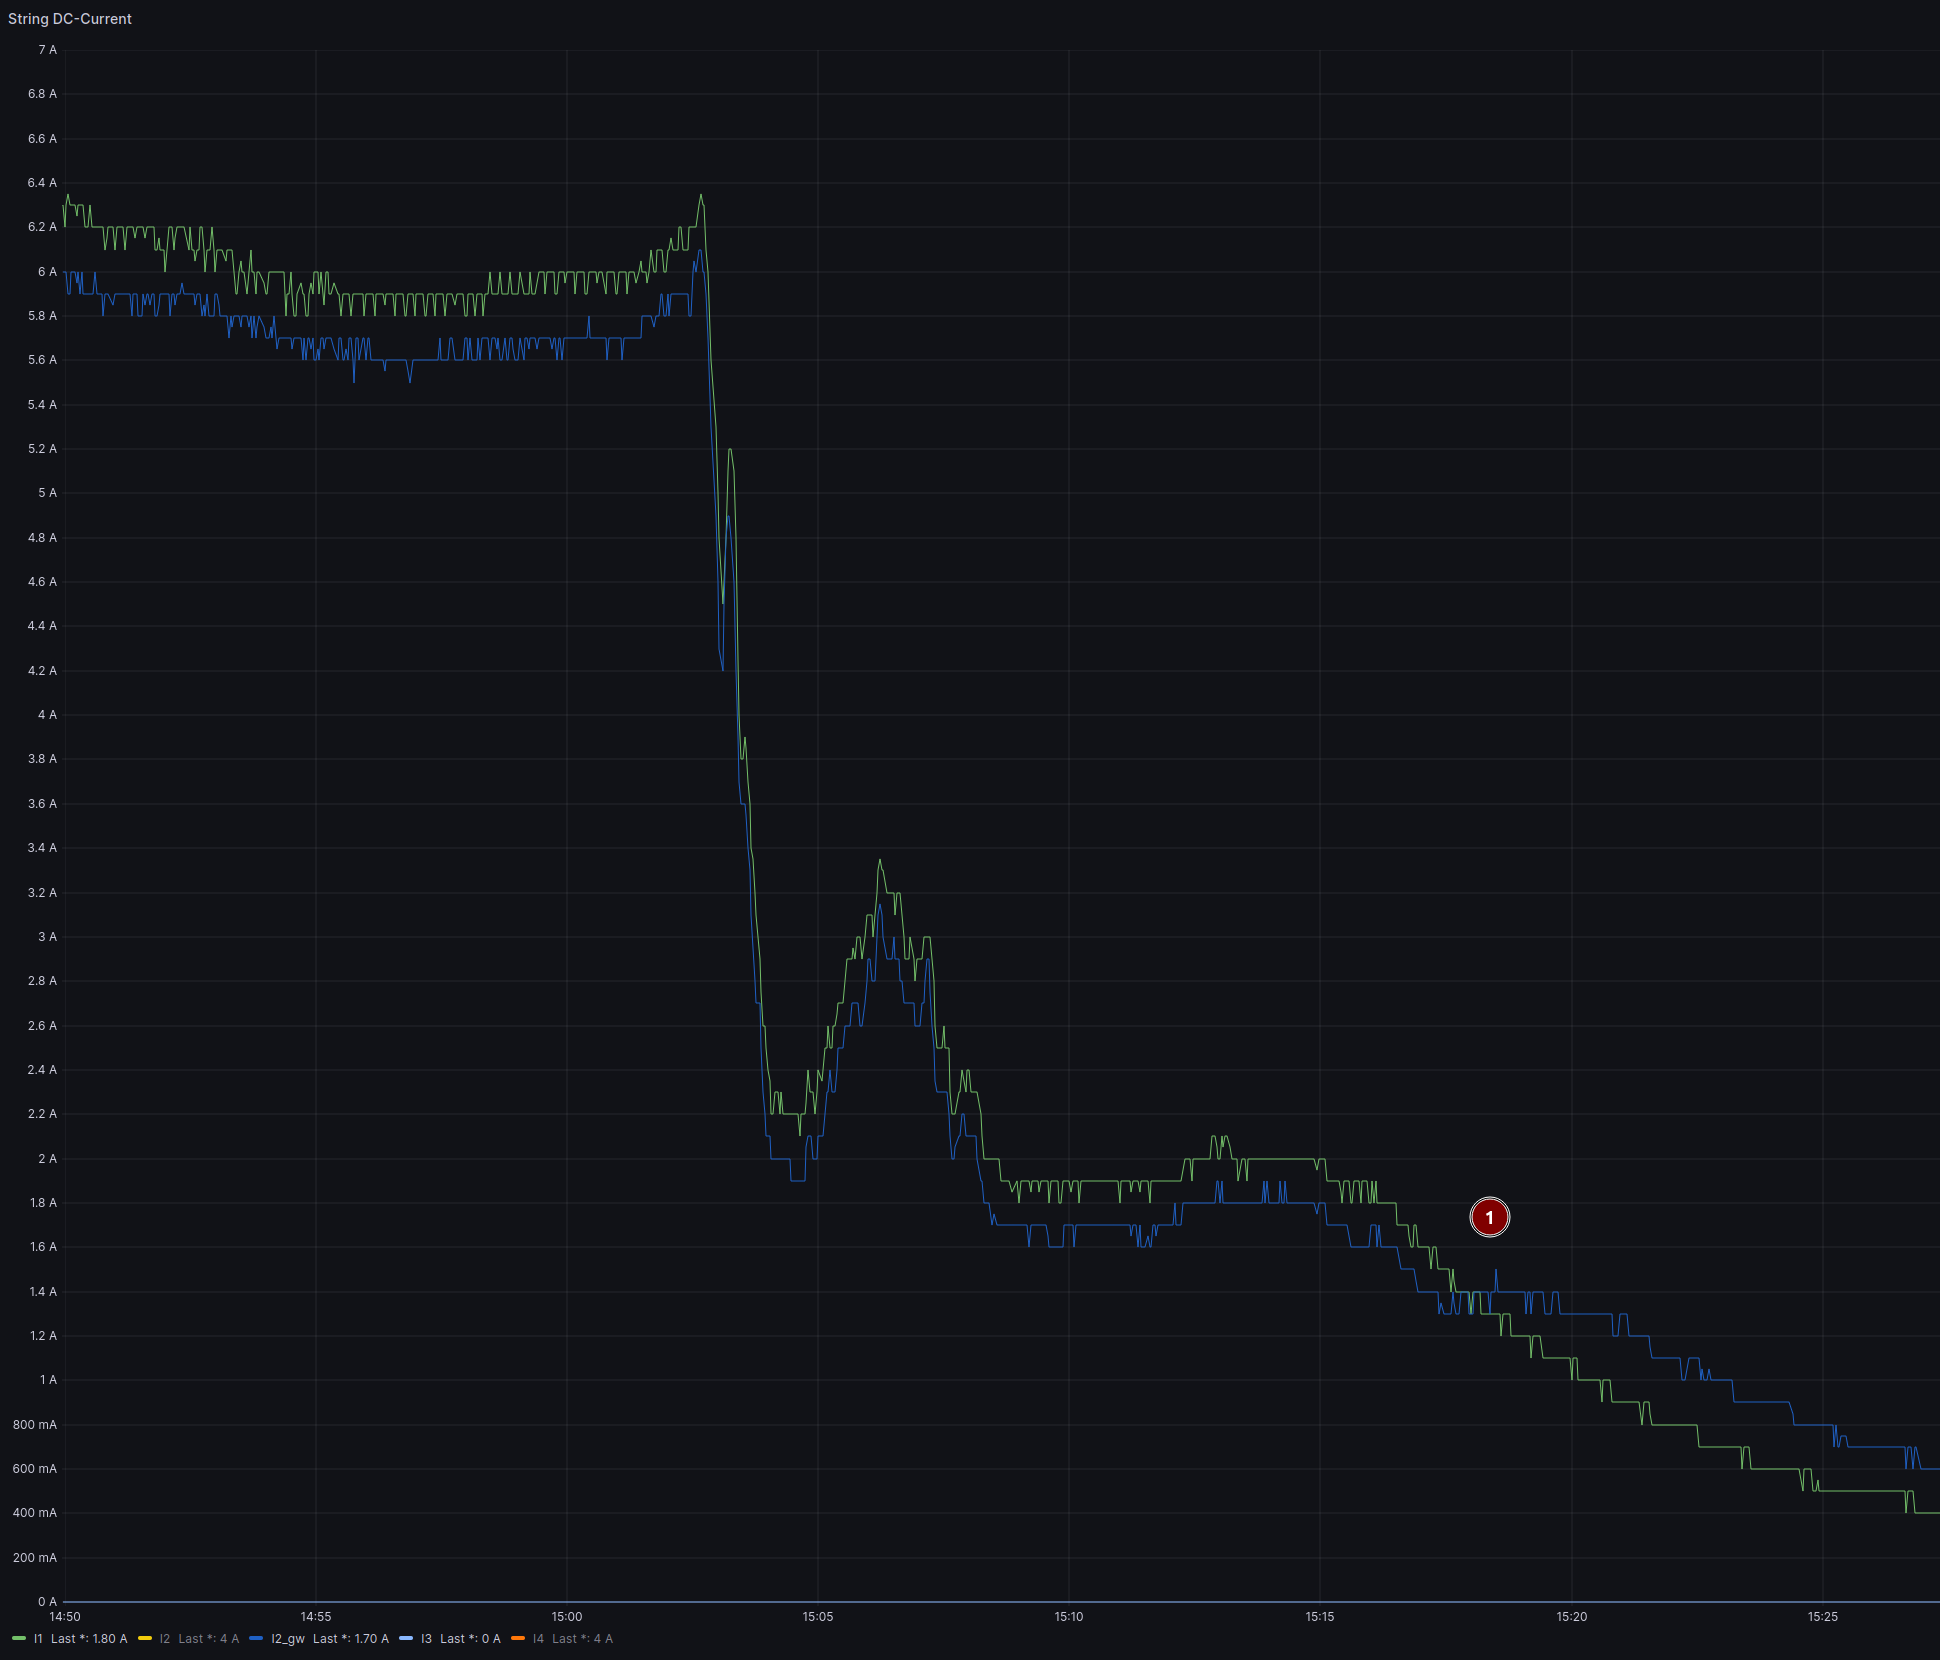Viewport: 1940px width, 1660px height.
Task: Click the red annotation marker numbered 1
Action: (1489, 1217)
